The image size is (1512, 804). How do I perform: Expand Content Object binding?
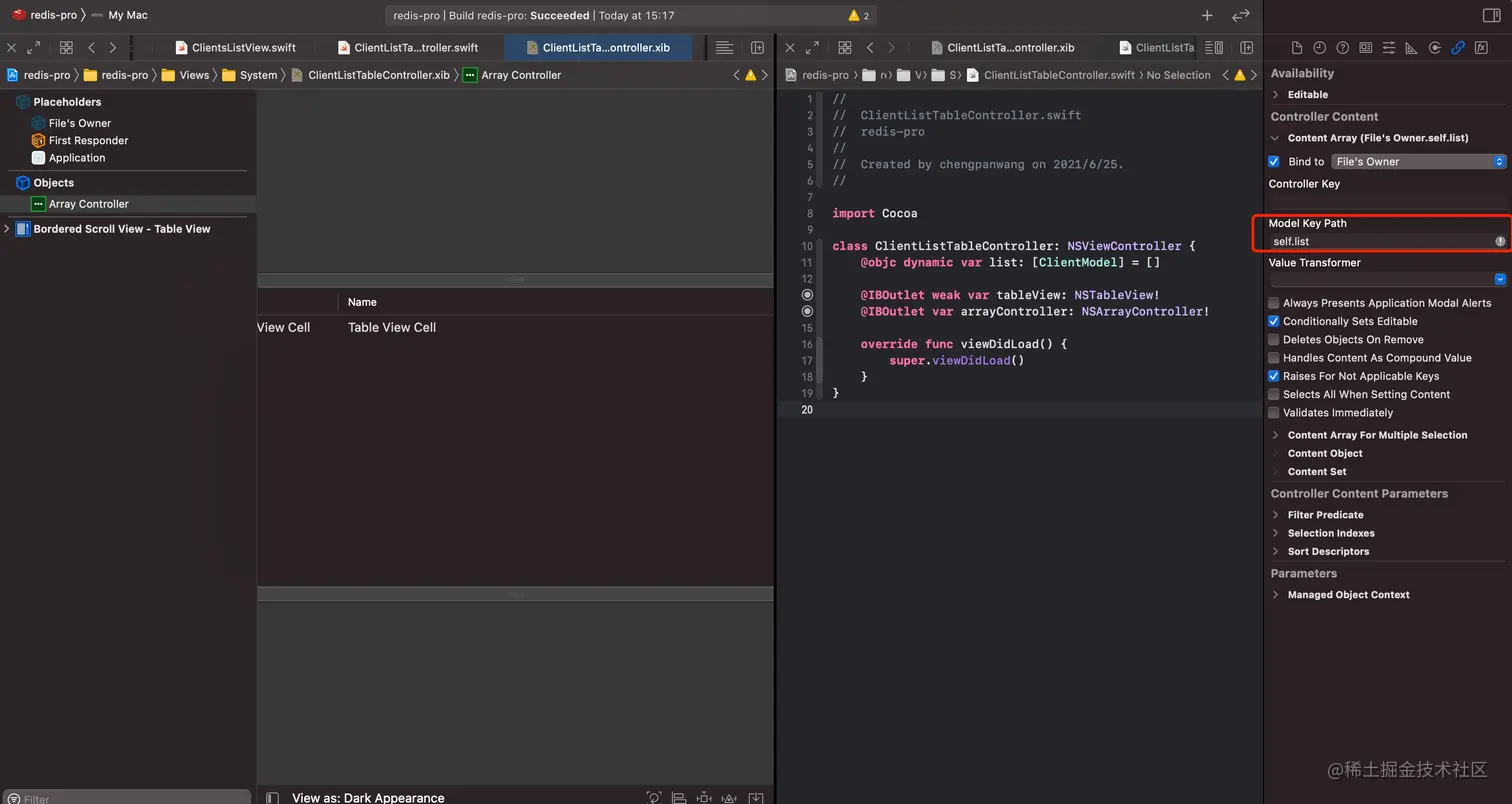[1275, 453]
